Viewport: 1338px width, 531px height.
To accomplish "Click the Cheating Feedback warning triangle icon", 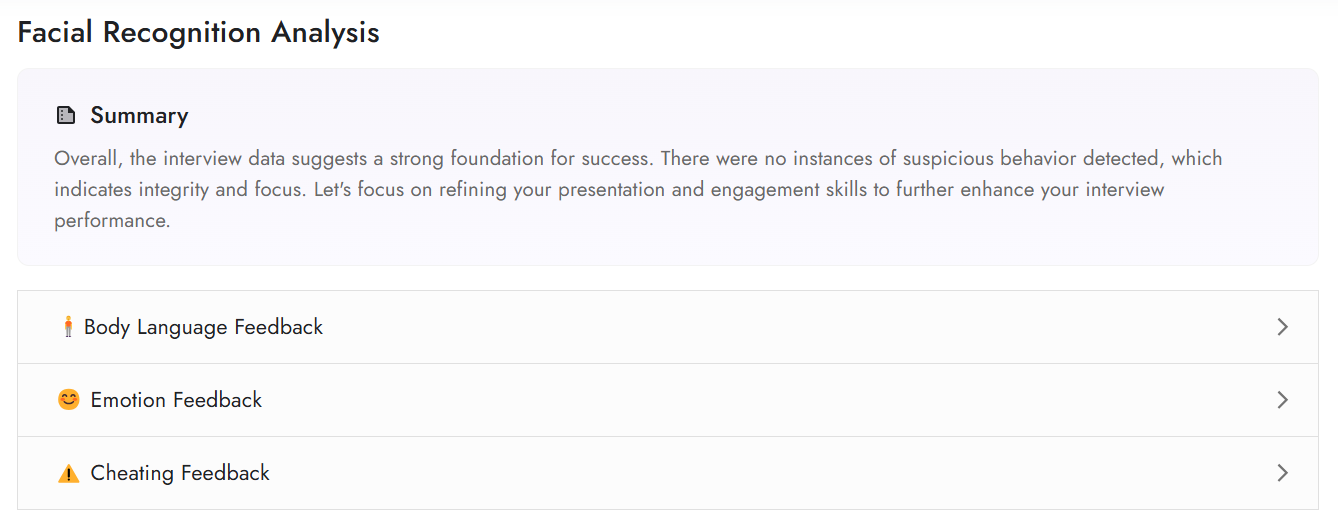I will click(68, 473).
